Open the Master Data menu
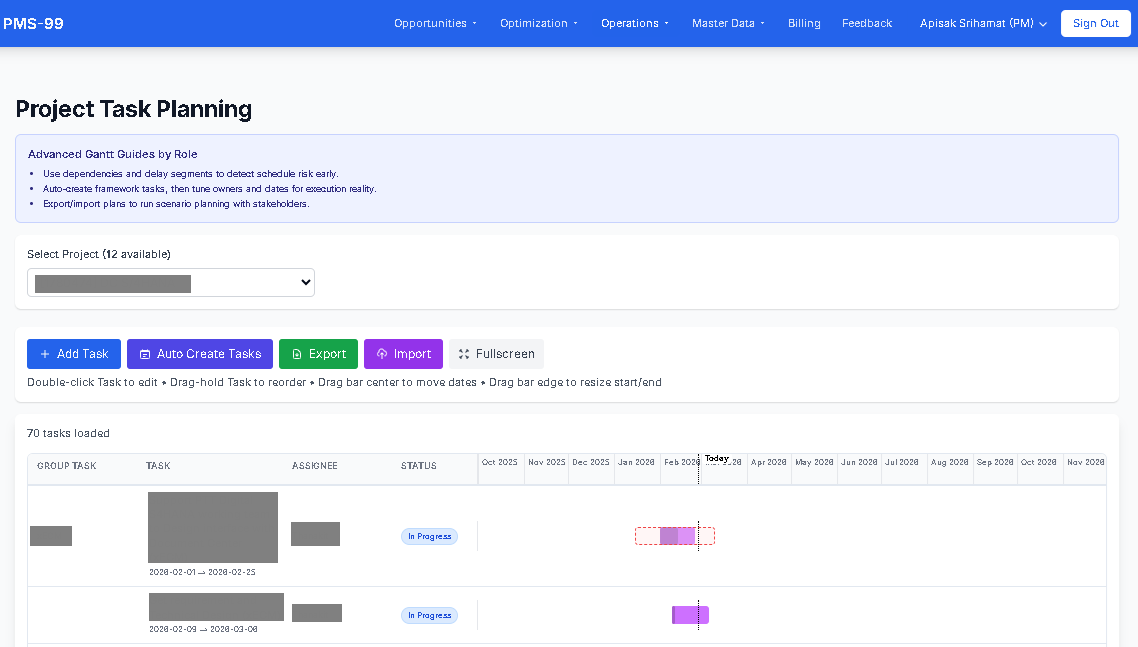The image size is (1138, 647). pyautogui.click(x=728, y=23)
